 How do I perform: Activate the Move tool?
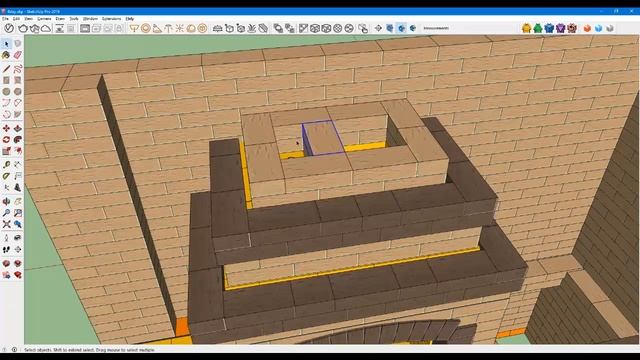click(x=6, y=129)
